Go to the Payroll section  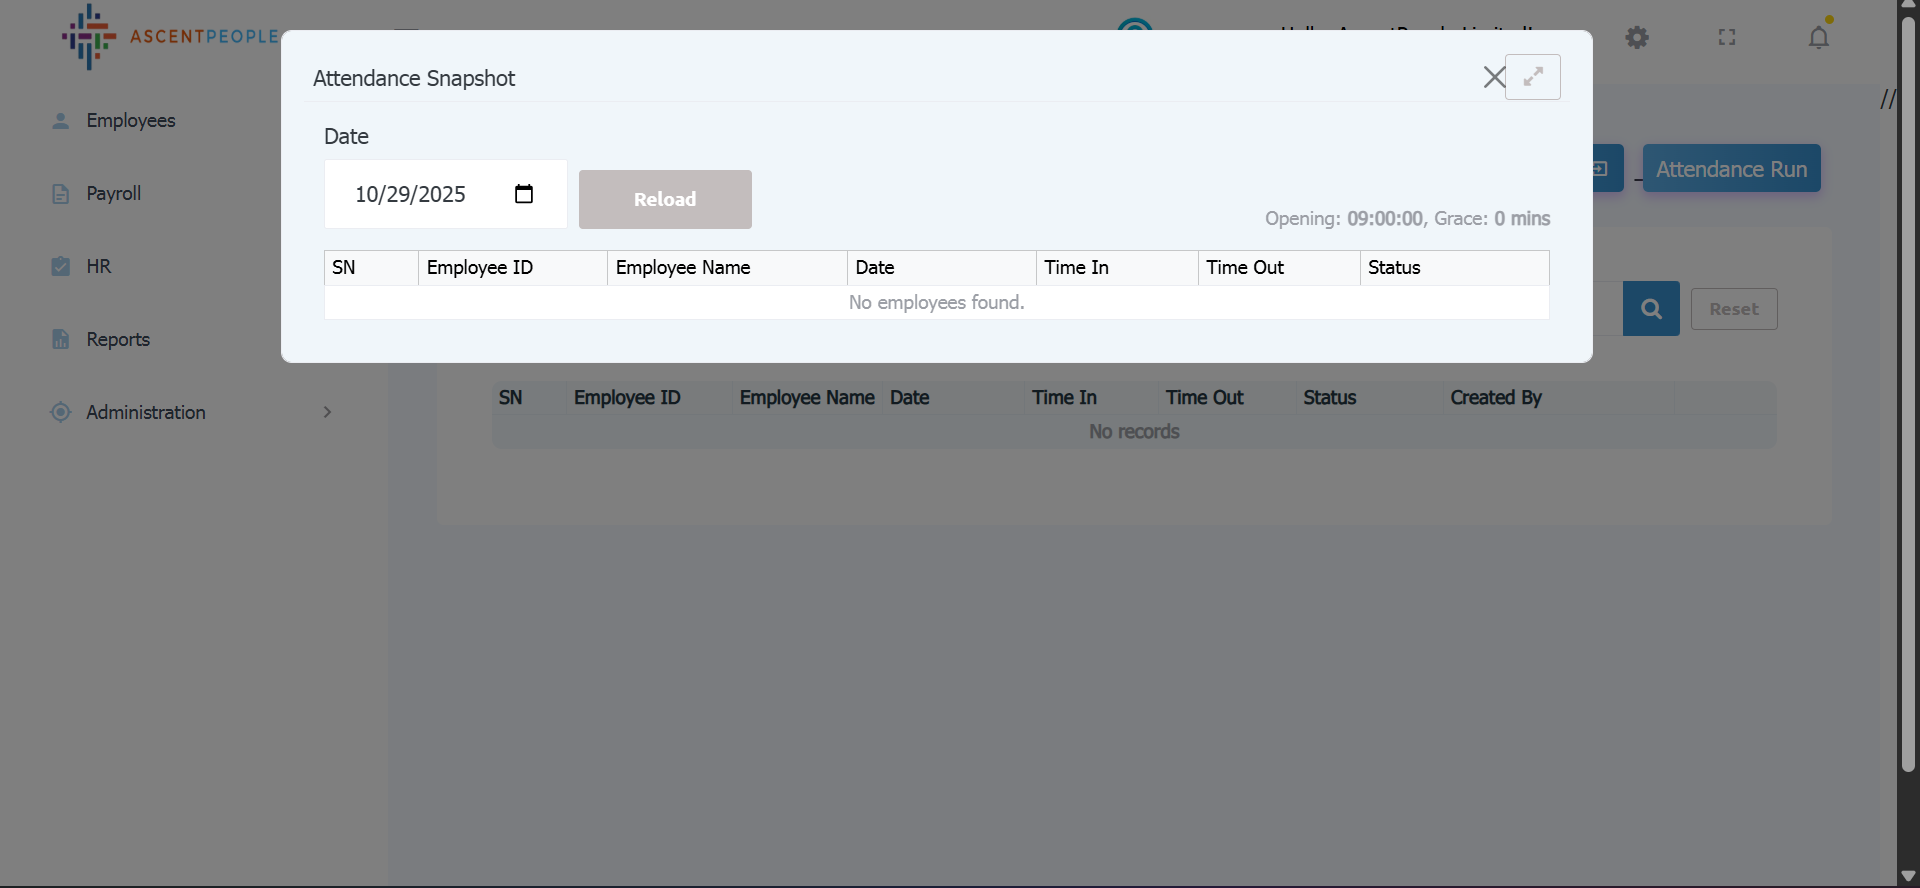click(x=113, y=193)
